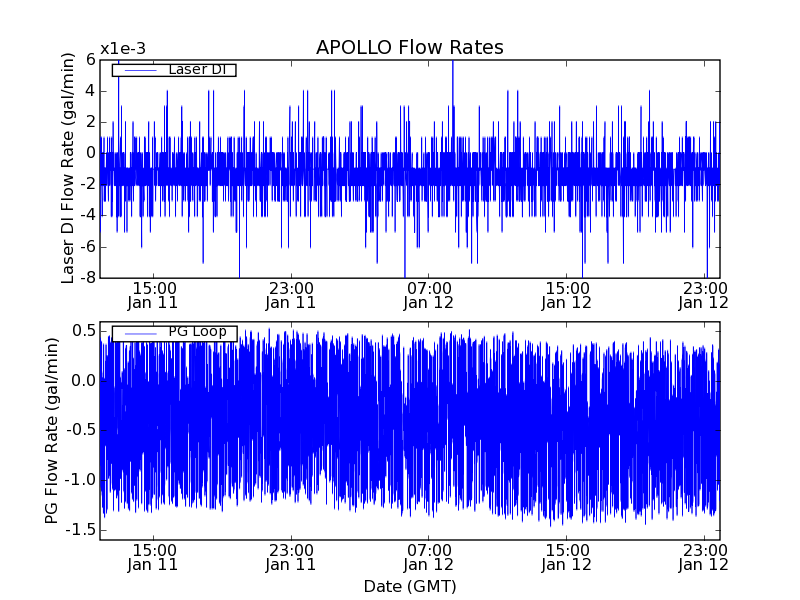This screenshot has height=600, width=800.
Task: Click the y-axis value -0.5 on PG chart
Action: (81, 430)
